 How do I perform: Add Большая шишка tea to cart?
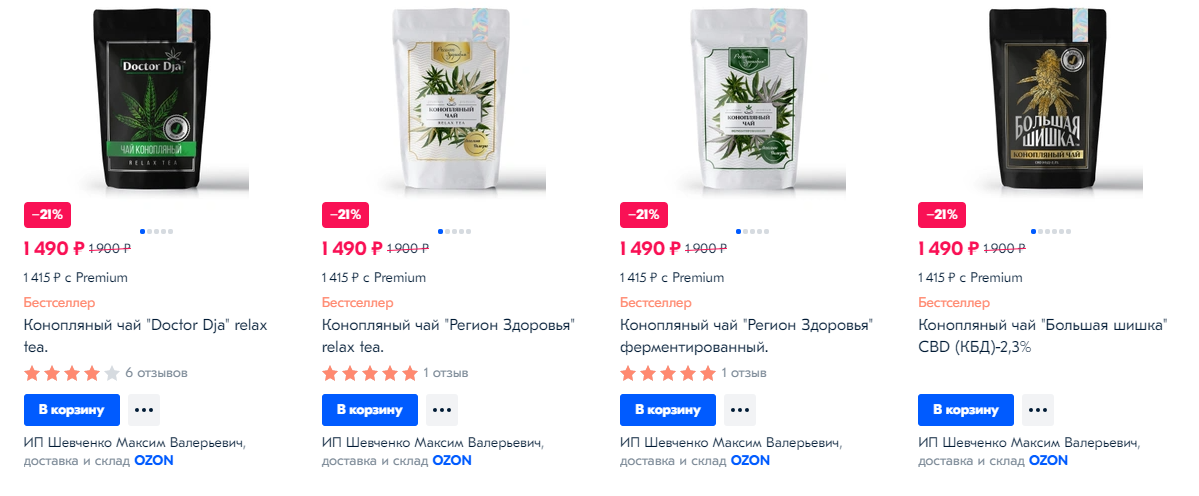(966, 410)
